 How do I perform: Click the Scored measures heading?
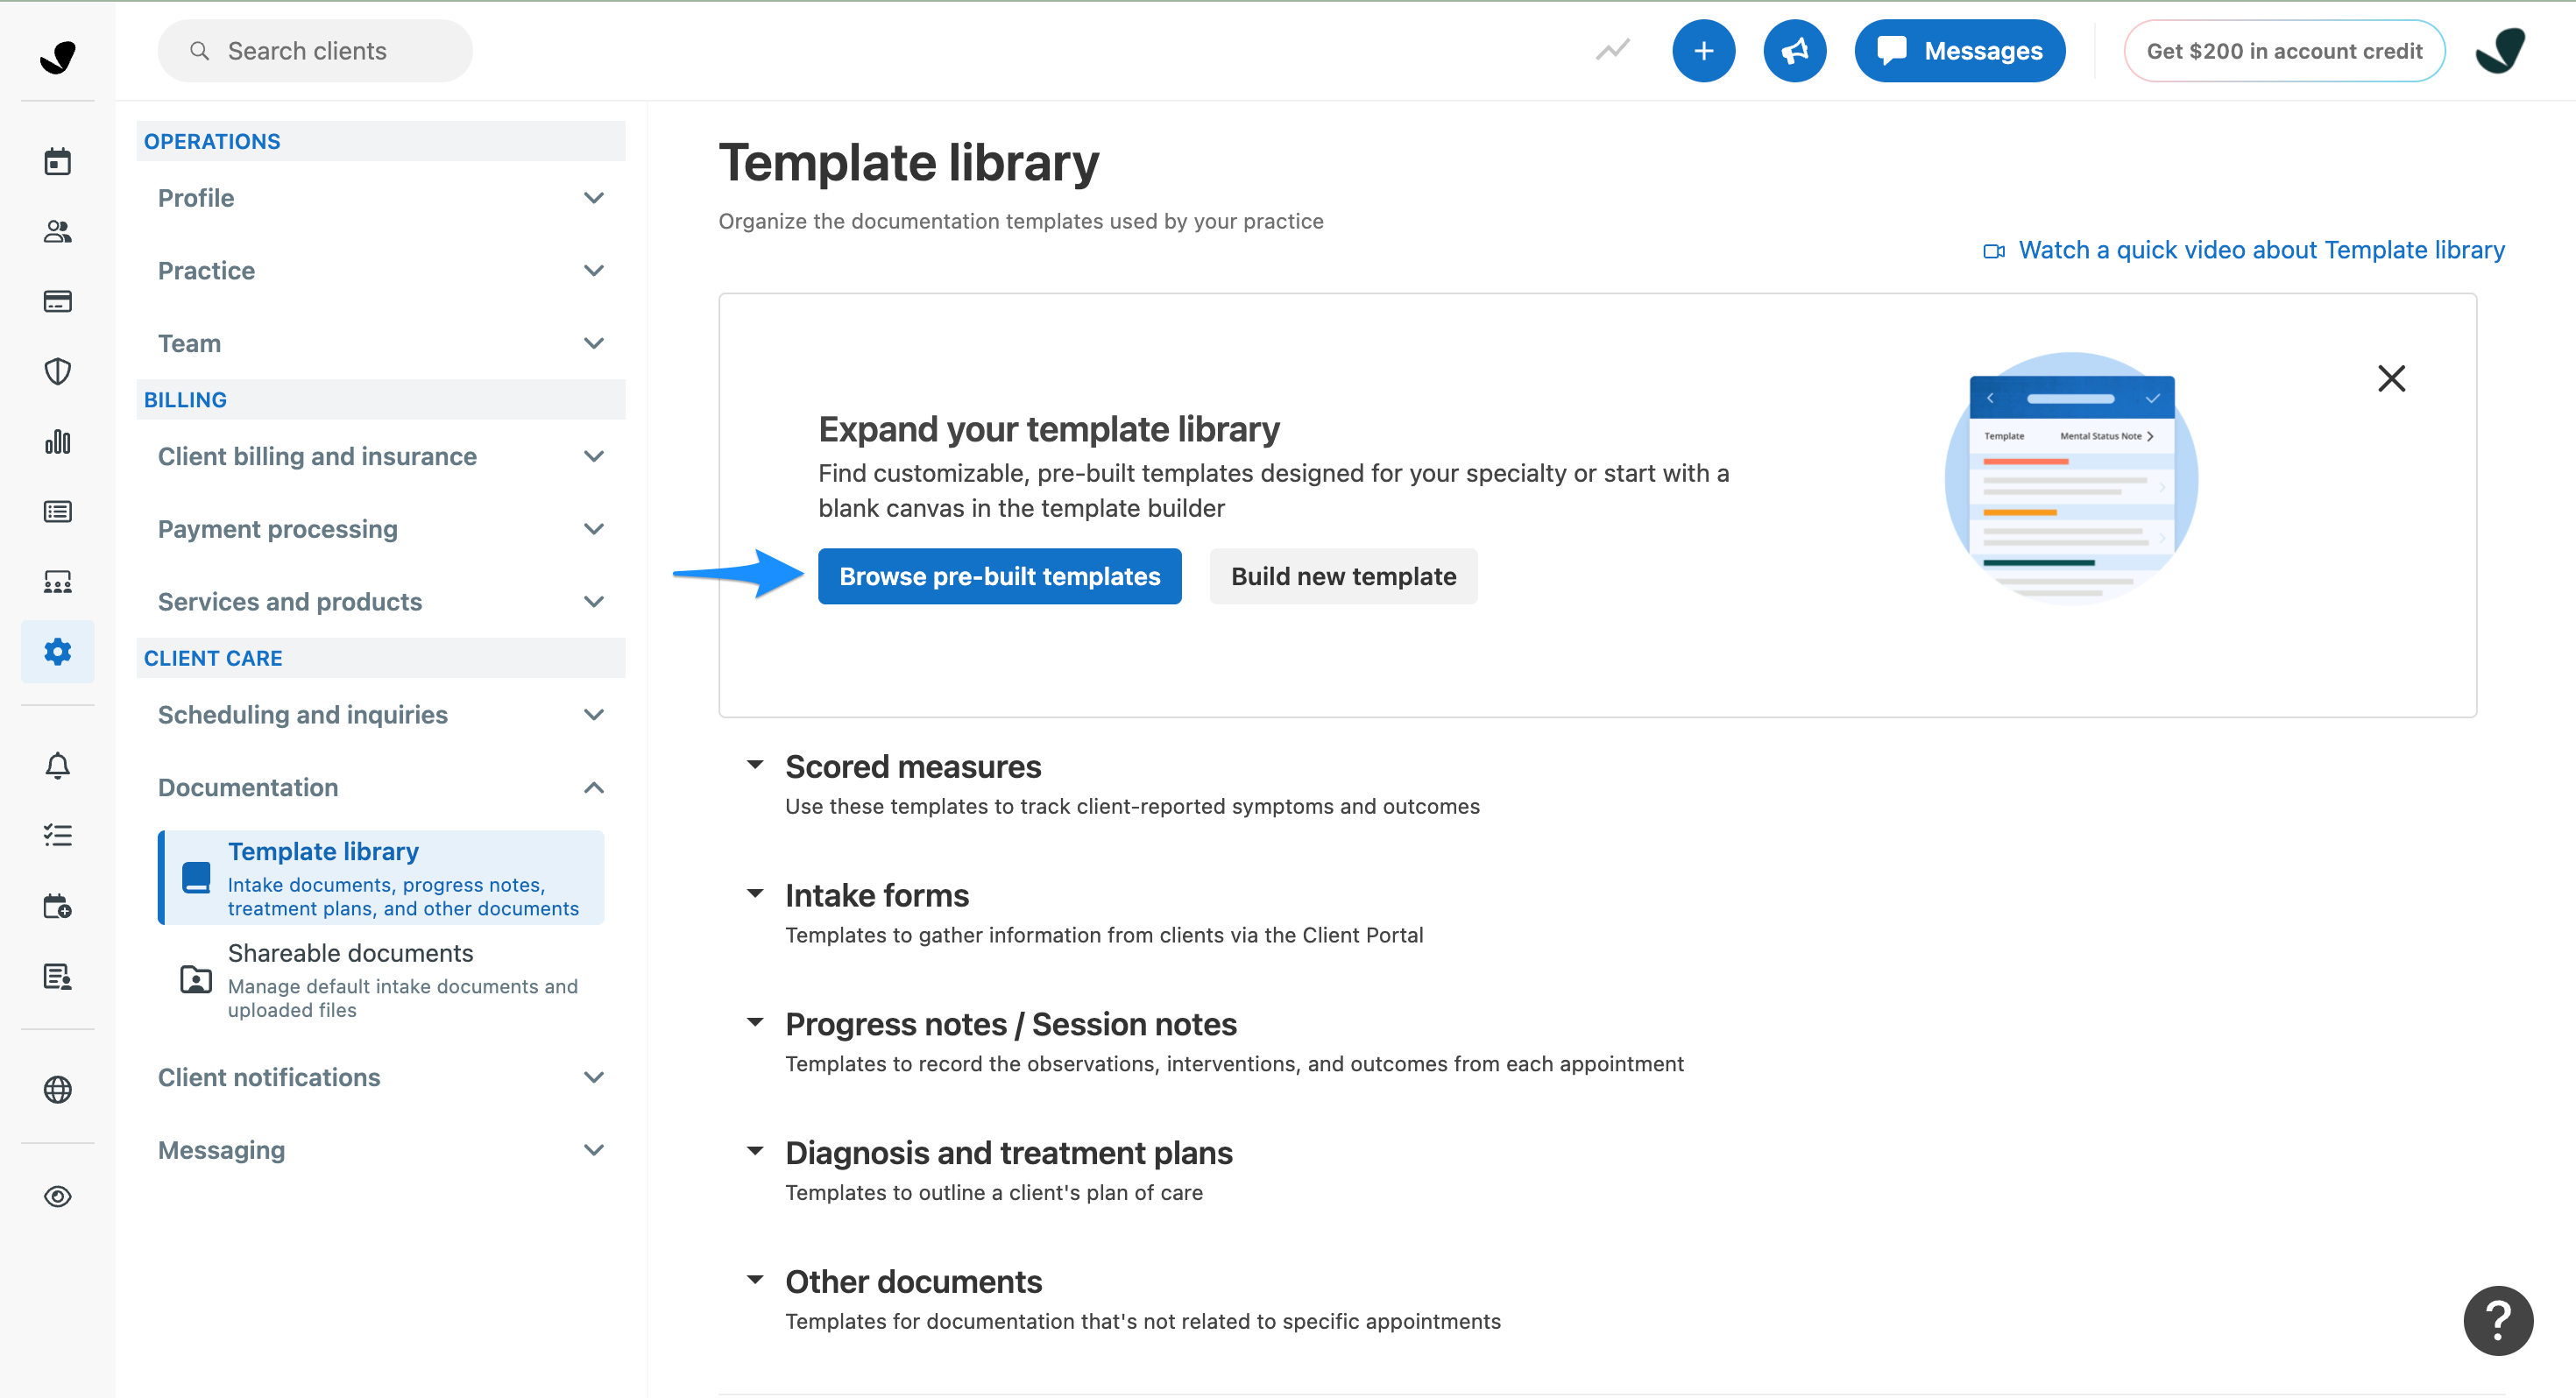coord(913,766)
